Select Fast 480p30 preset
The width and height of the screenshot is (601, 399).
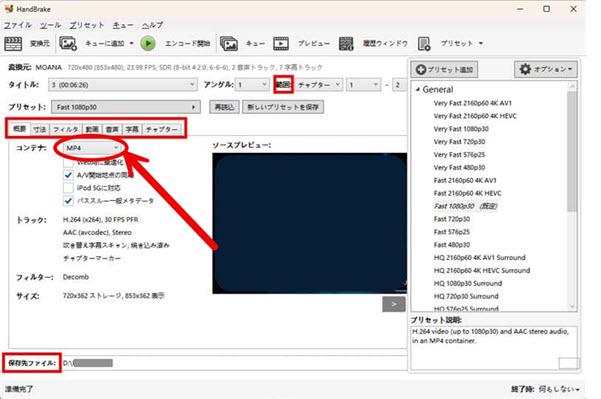(452, 245)
